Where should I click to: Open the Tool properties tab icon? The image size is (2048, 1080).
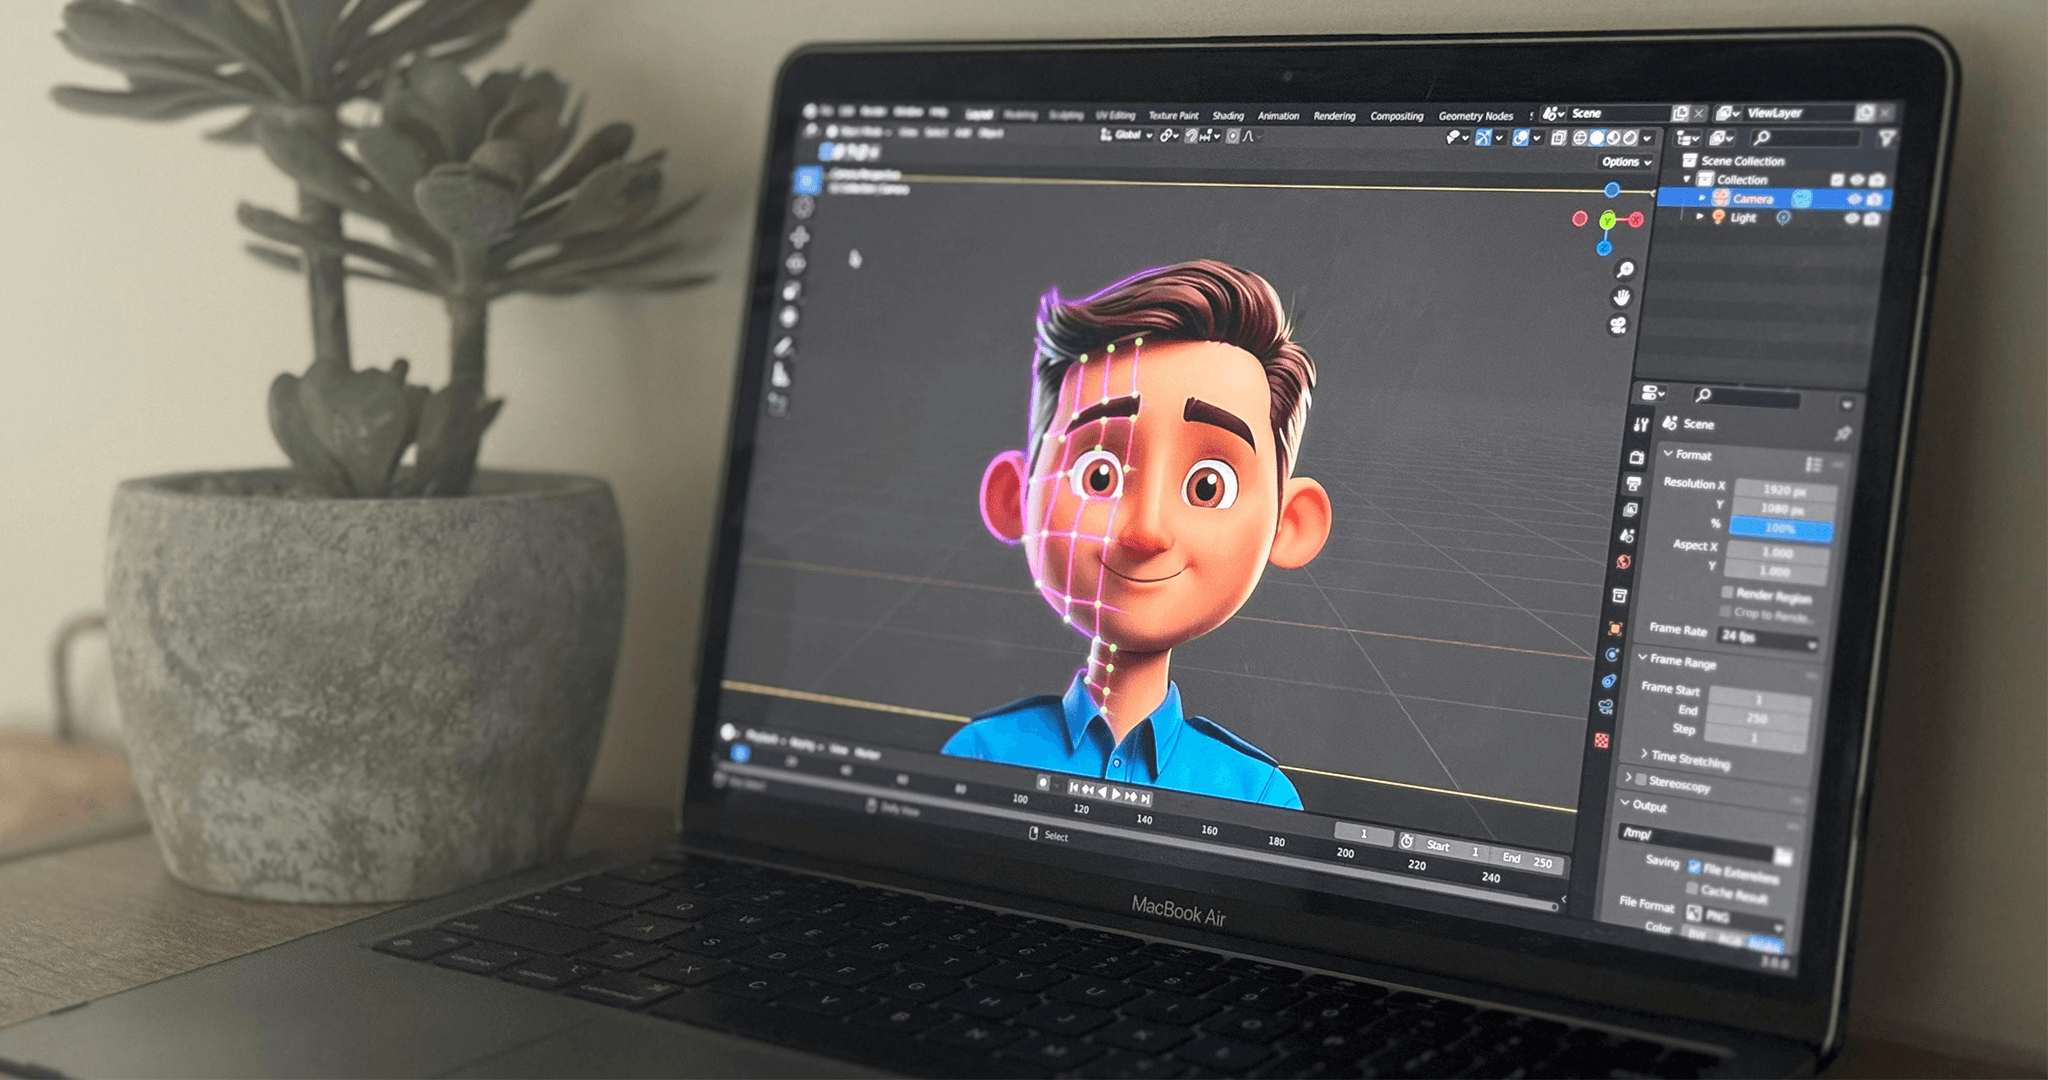click(1640, 425)
